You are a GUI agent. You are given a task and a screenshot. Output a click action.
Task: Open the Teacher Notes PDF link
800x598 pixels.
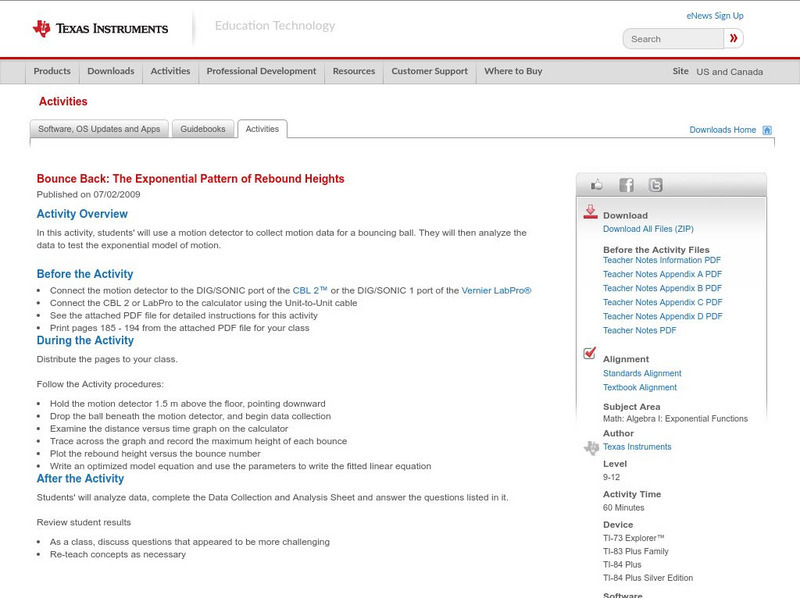coord(639,331)
